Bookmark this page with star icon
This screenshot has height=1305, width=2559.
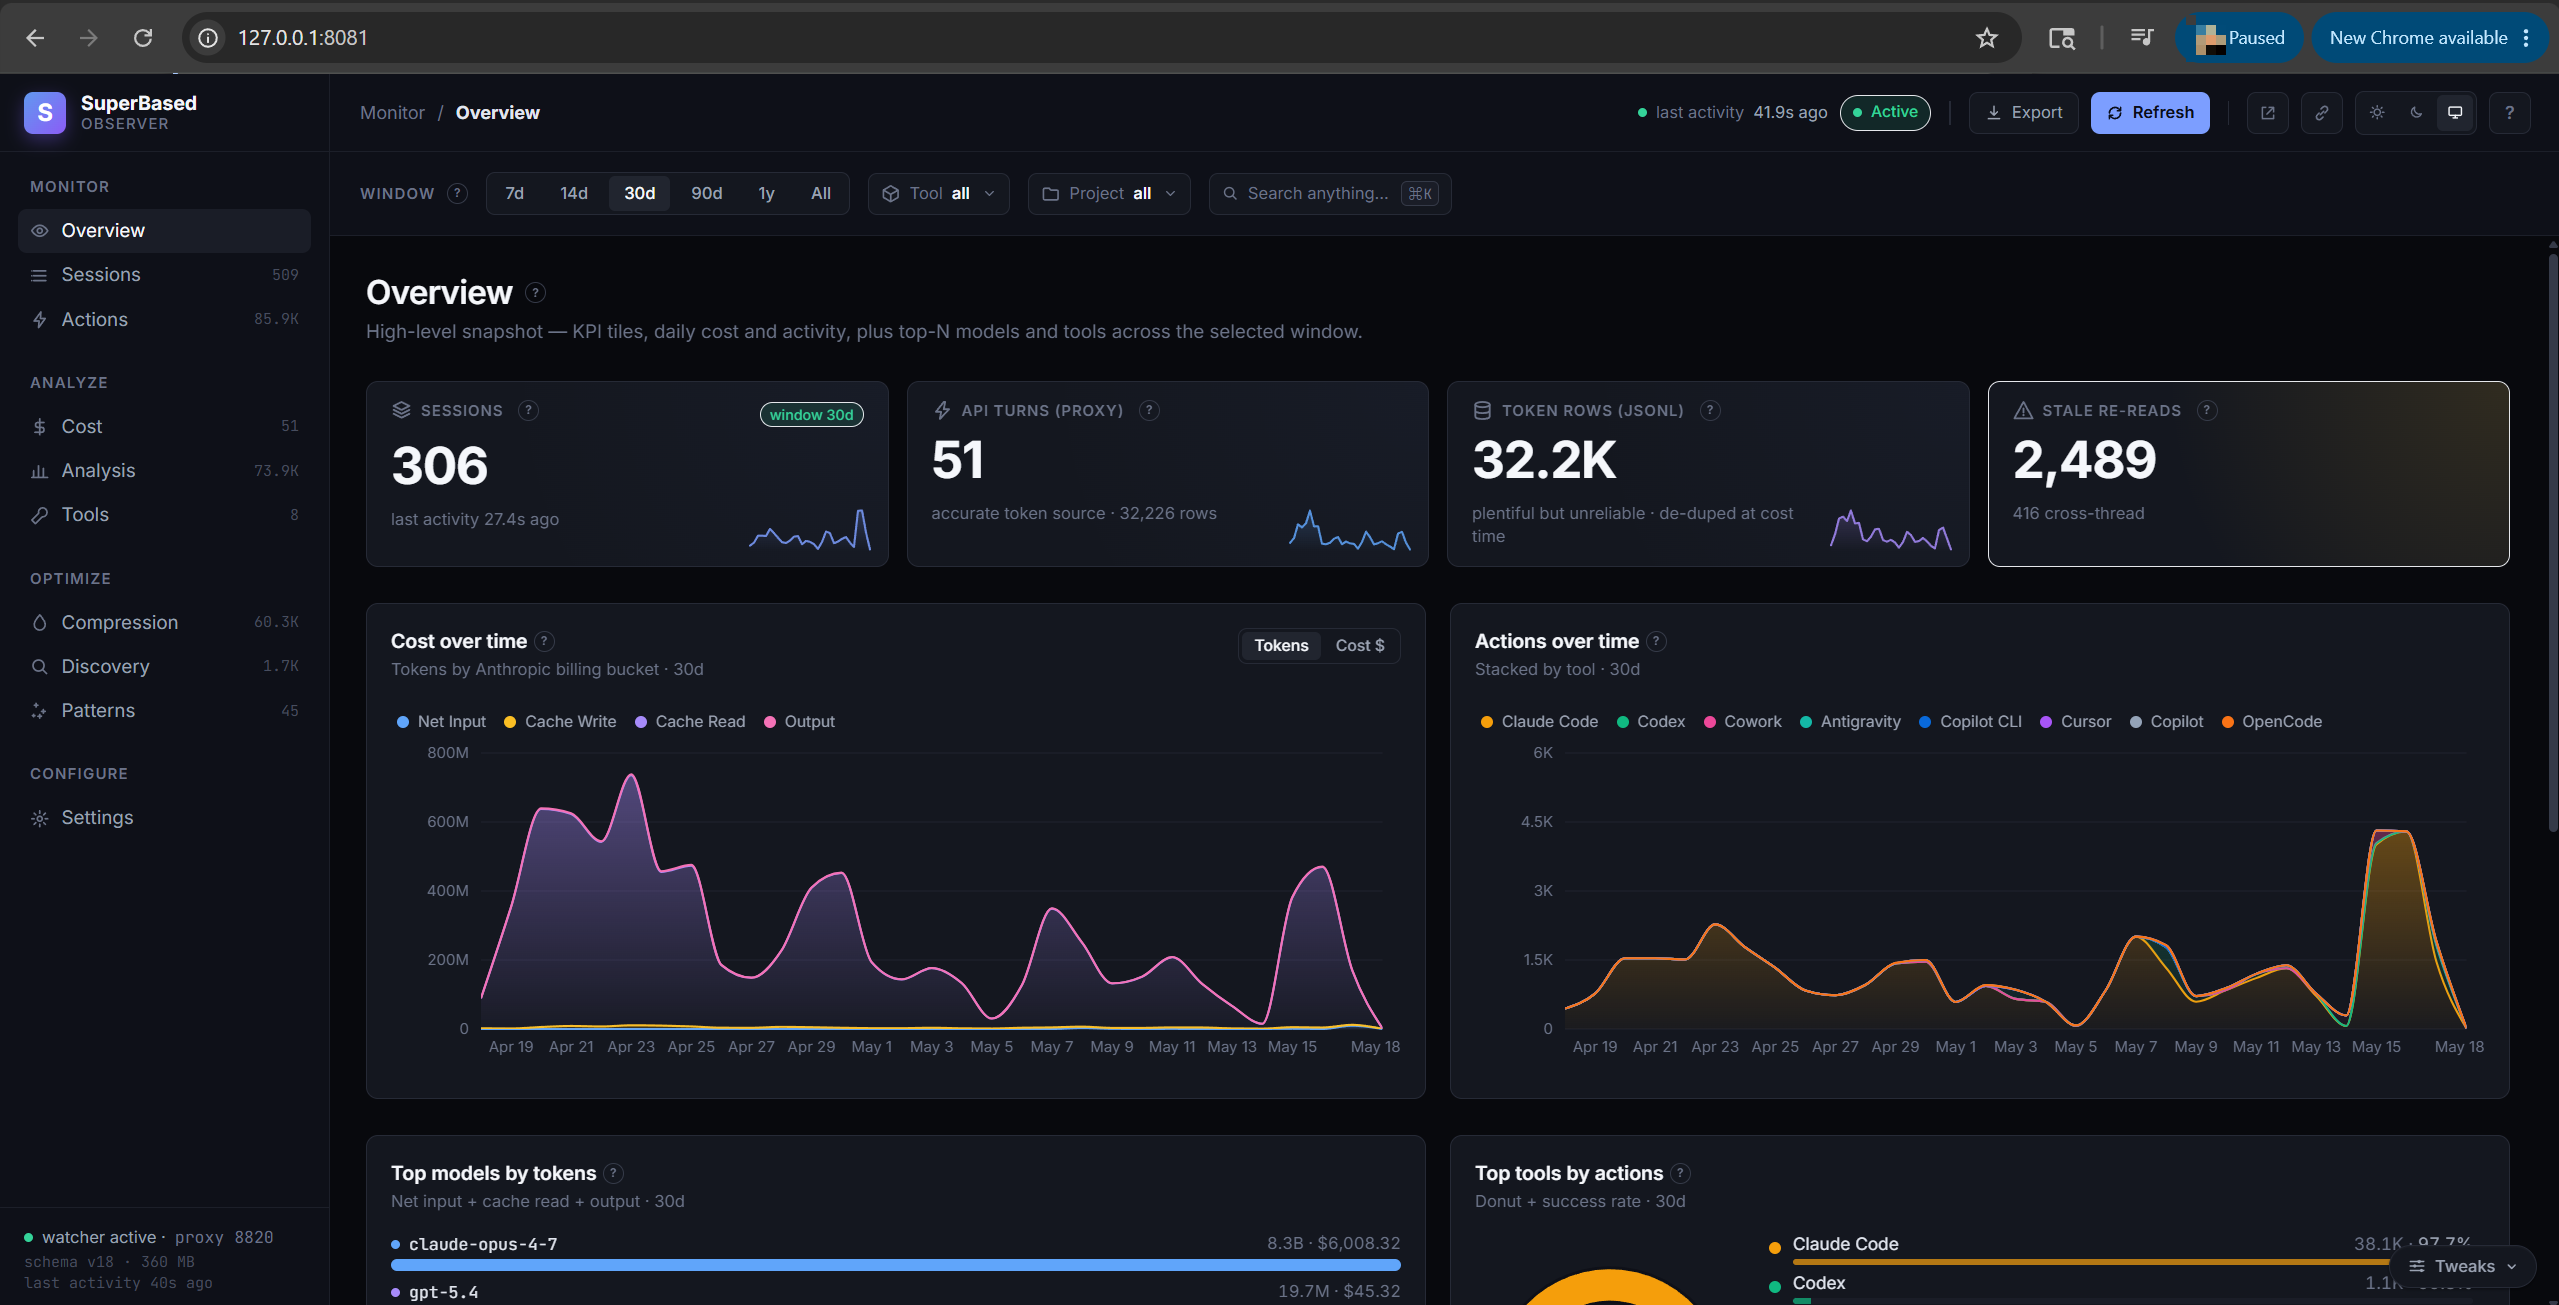(1986, 38)
